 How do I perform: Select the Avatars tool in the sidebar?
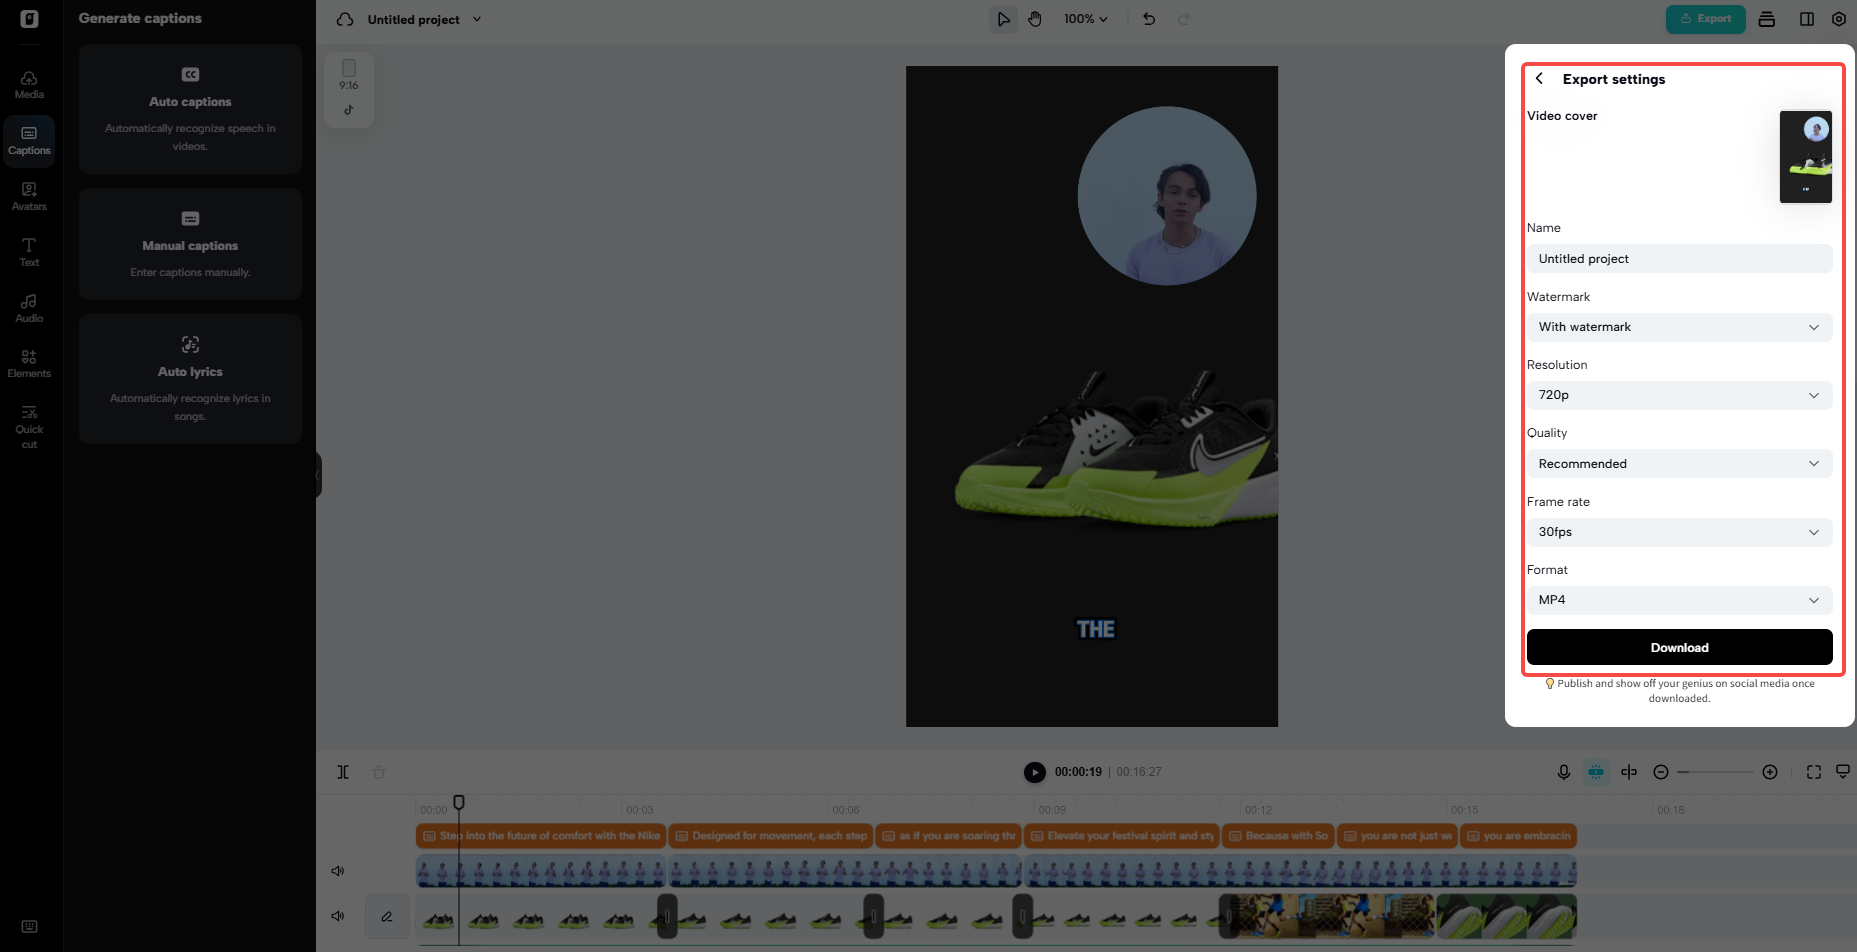coord(29,195)
